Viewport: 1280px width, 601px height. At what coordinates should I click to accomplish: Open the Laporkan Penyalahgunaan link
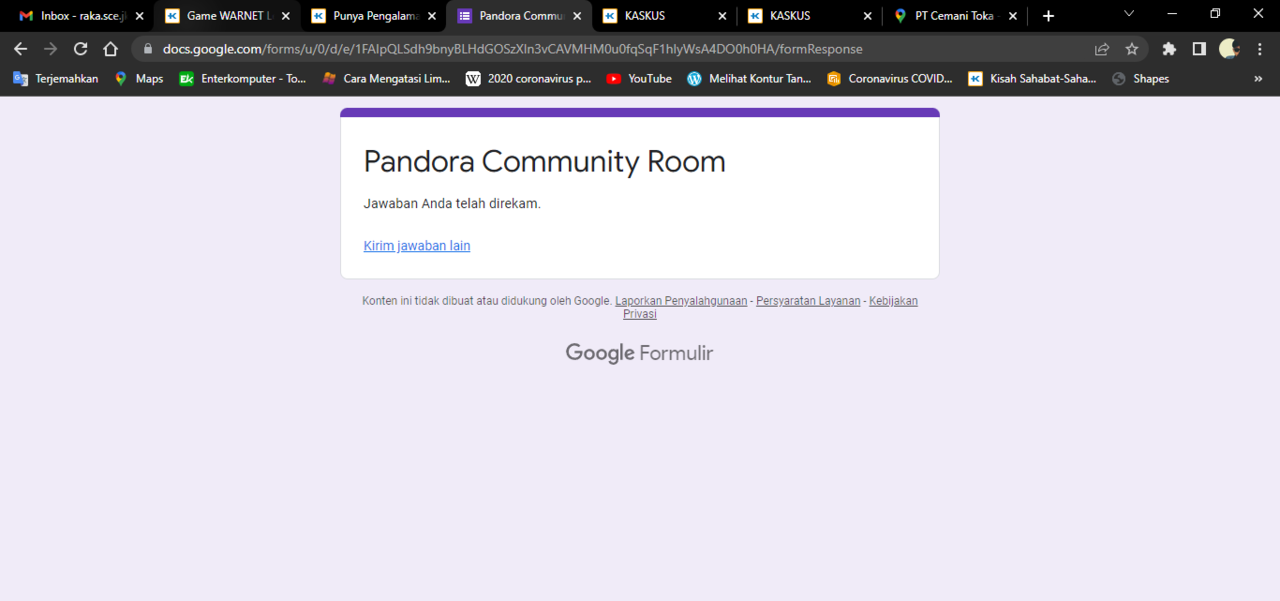tap(681, 301)
